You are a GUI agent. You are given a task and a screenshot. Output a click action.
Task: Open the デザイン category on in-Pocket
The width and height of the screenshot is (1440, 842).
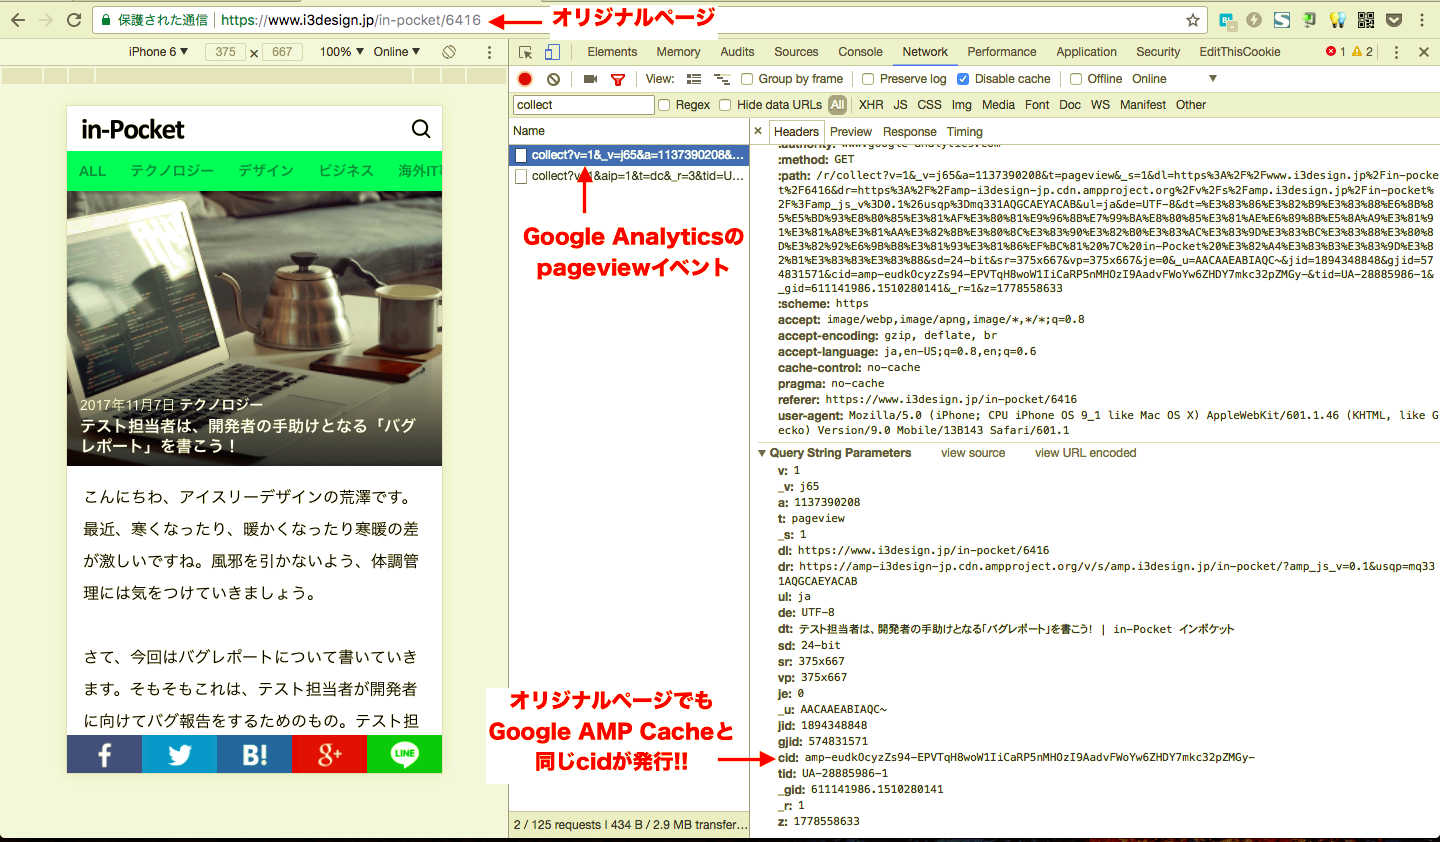(x=266, y=171)
